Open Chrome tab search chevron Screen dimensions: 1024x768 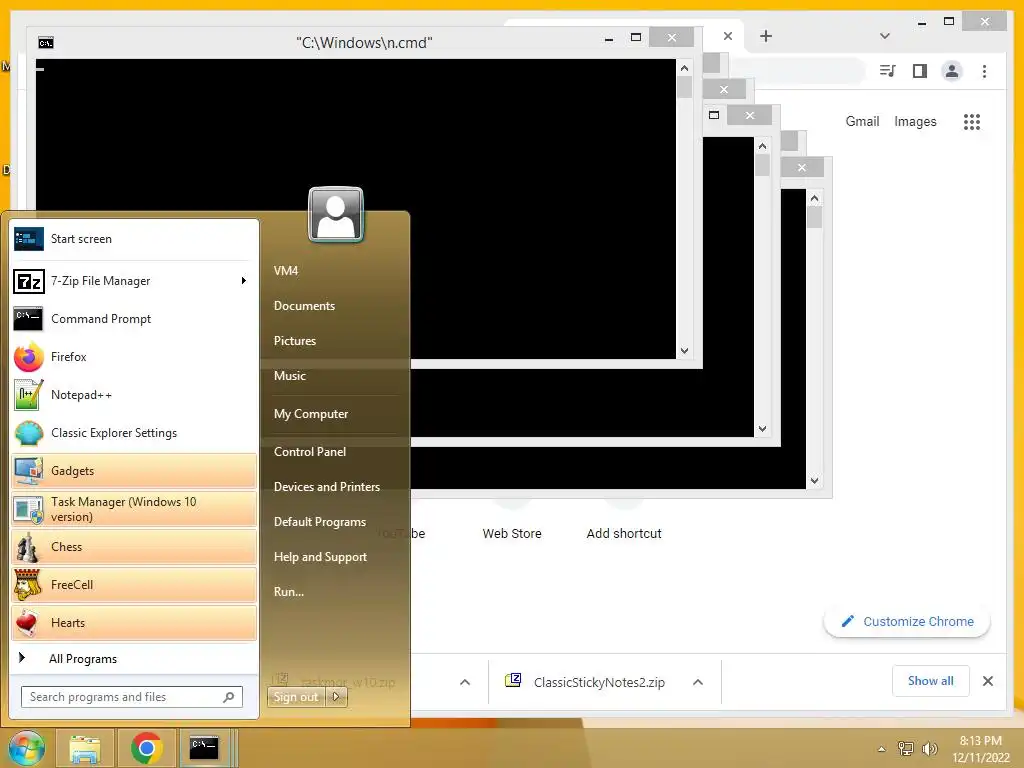point(885,36)
